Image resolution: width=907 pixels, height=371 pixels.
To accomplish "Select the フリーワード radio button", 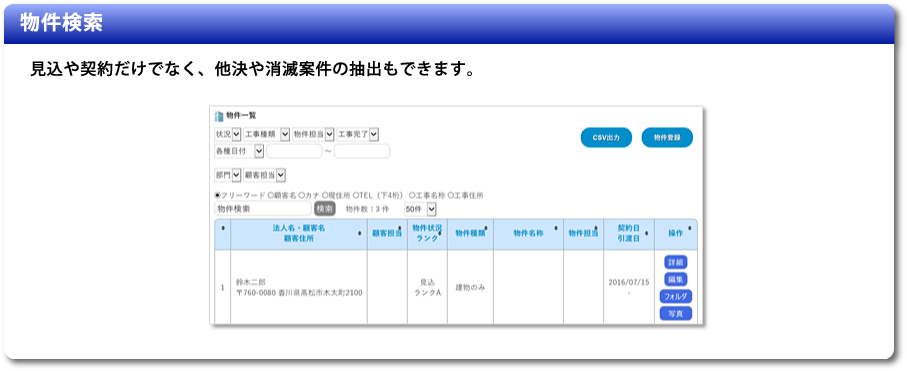I will (217, 196).
